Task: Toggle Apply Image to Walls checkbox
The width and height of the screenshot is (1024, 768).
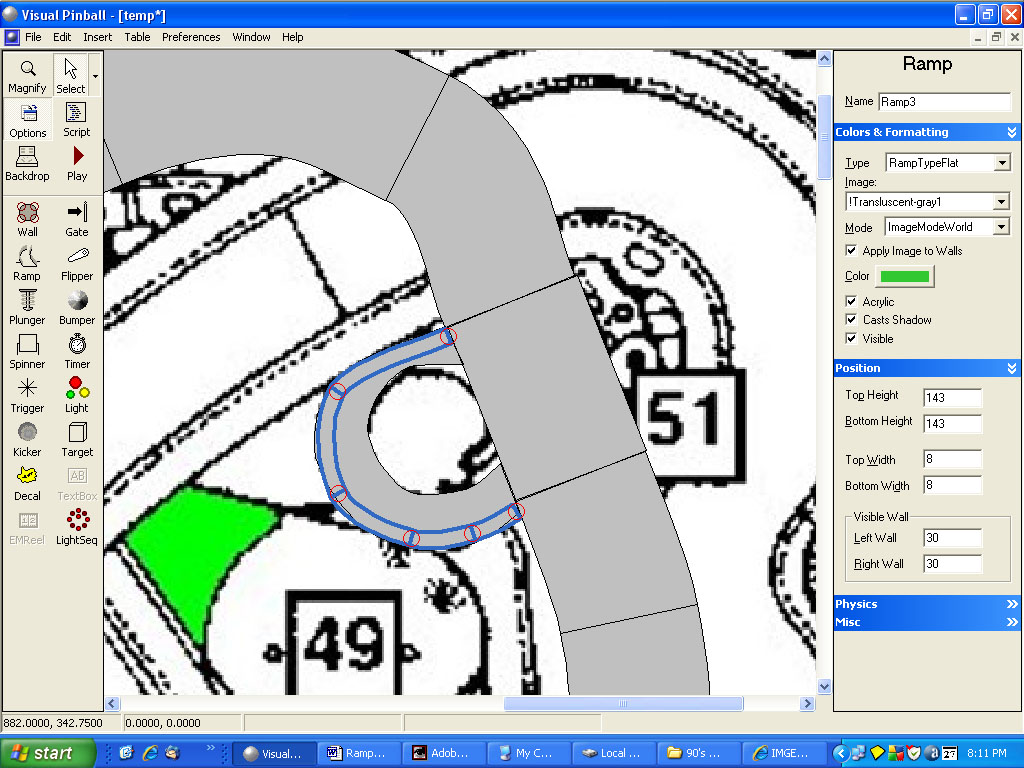Action: pyautogui.click(x=852, y=251)
